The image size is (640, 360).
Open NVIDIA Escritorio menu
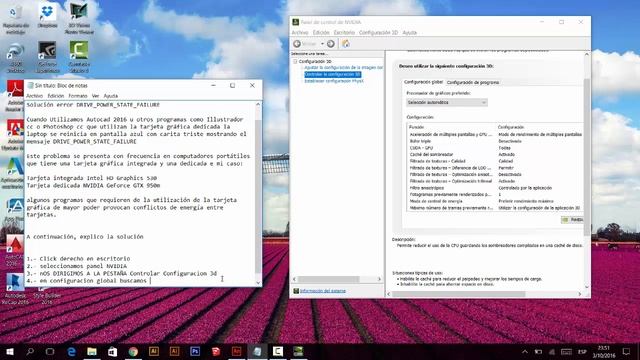click(344, 33)
